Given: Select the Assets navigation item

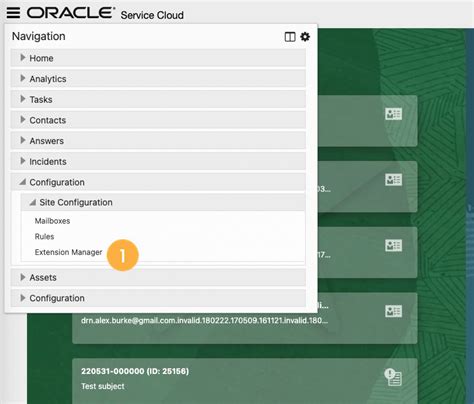Looking at the screenshot, I should click(158, 277).
